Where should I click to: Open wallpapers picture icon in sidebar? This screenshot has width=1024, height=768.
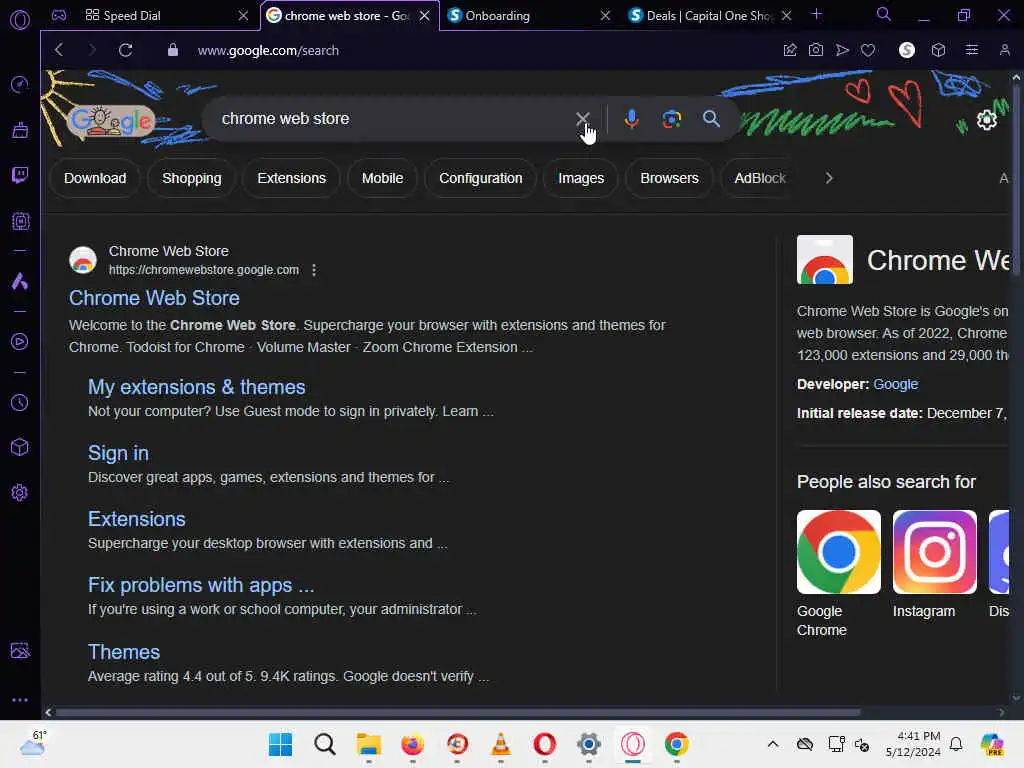click(x=20, y=650)
